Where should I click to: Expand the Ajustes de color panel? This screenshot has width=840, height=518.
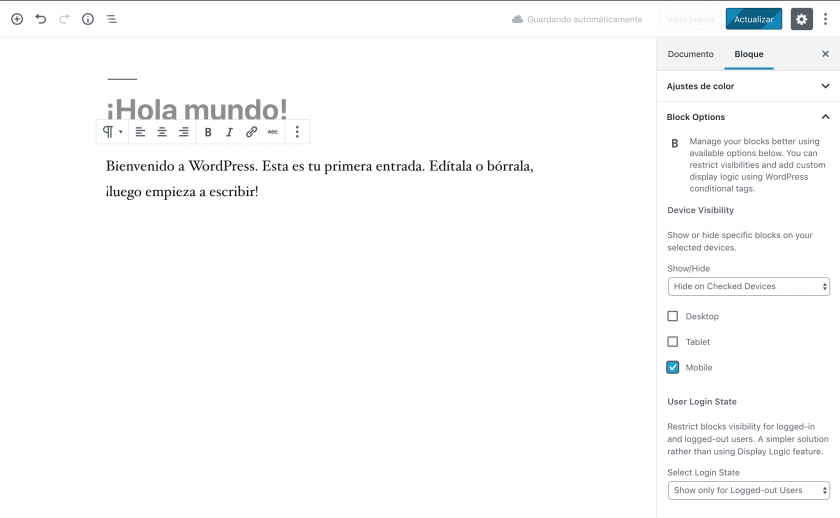pyautogui.click(x=747, y=87)
